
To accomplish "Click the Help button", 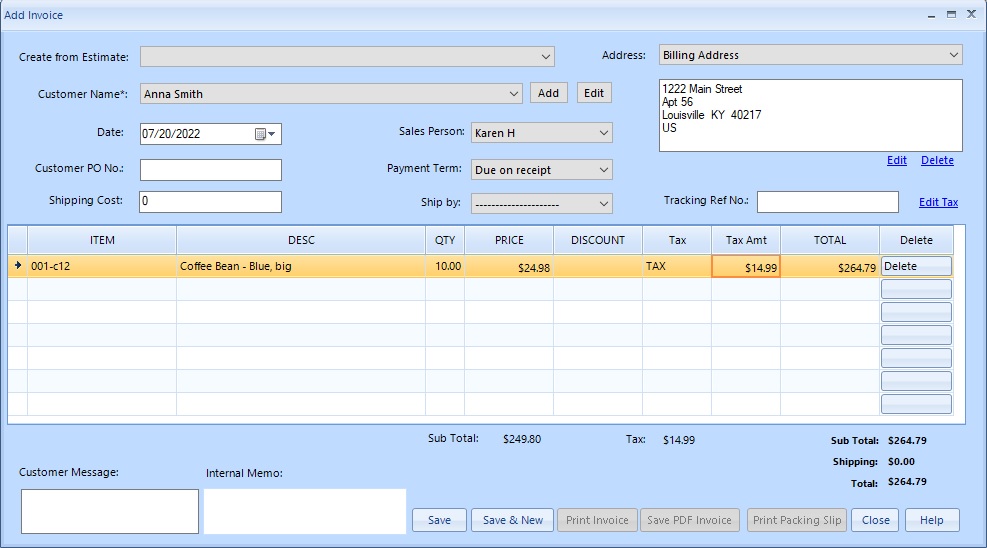I will click(x=931, y=520).
